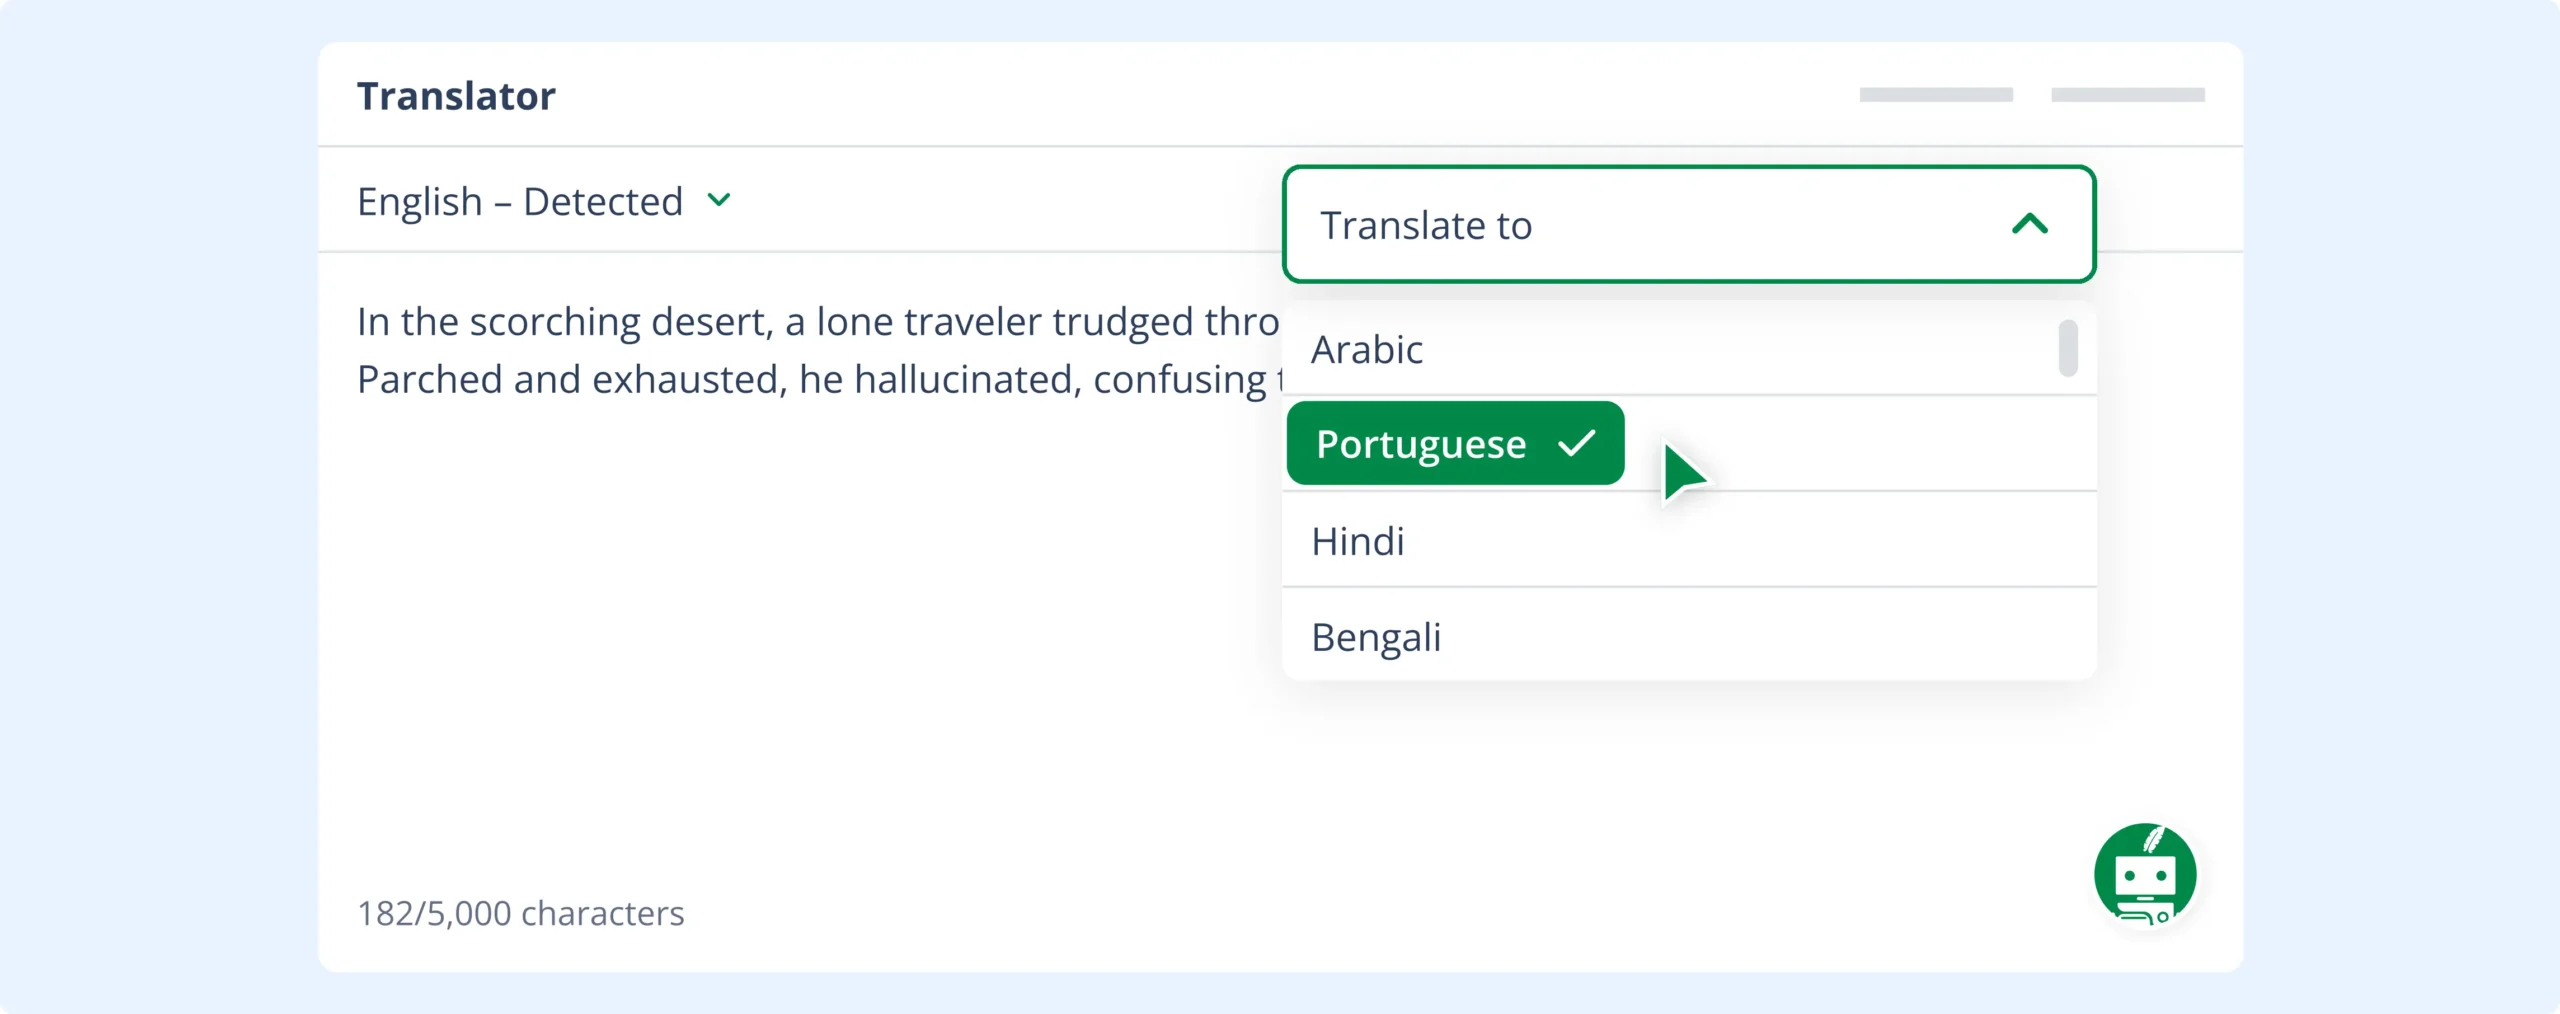Click the first grey placeholder bar in header
Screen dimensions: 2560x1014
pyautogui.click(x=1936, y=95)
